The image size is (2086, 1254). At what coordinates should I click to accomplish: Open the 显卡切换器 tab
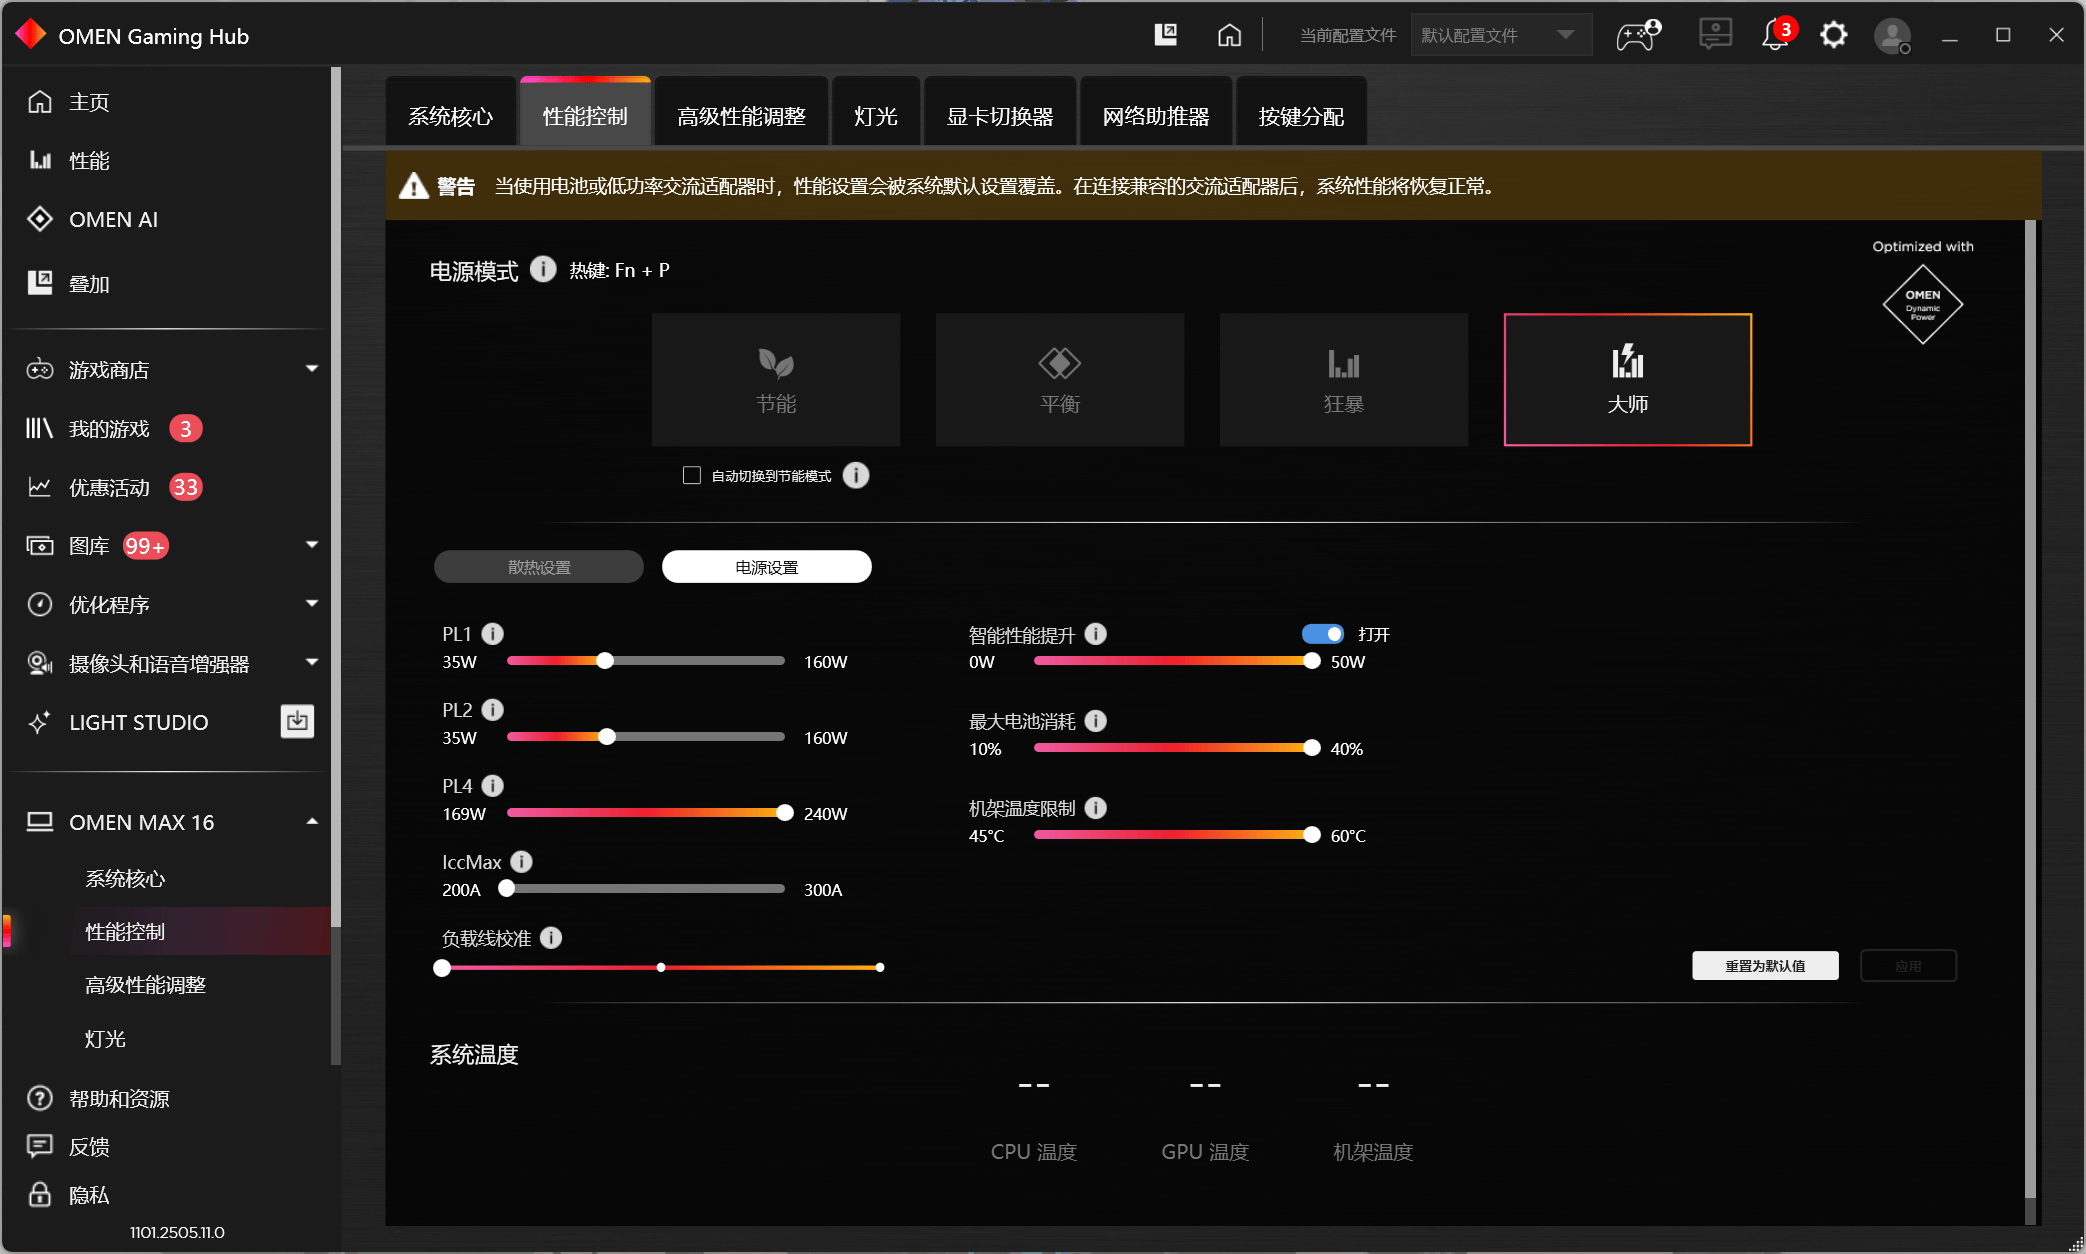999,116
